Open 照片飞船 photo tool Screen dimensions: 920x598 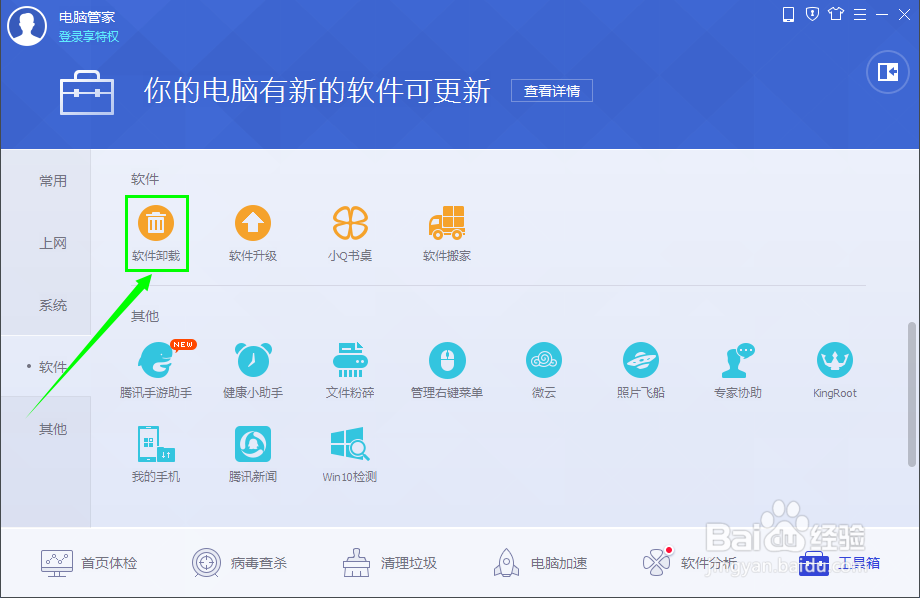tap(640, 370)
